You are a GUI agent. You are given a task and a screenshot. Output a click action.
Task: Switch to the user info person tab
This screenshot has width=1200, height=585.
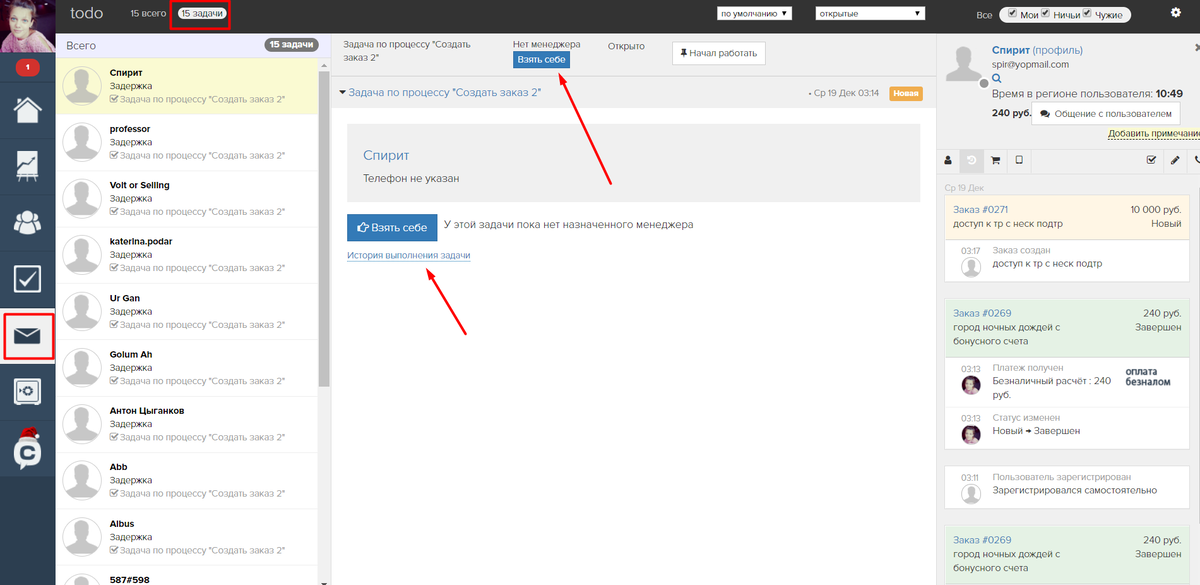[x=949, y=160]
